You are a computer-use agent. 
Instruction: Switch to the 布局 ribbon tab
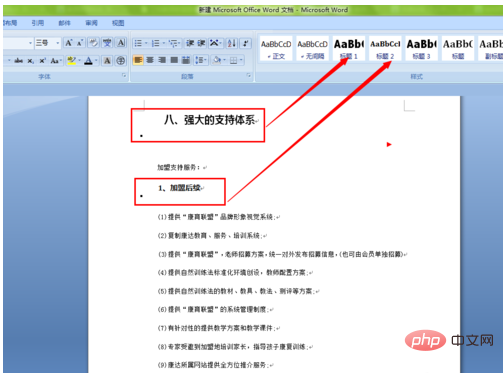pos(10,23)
